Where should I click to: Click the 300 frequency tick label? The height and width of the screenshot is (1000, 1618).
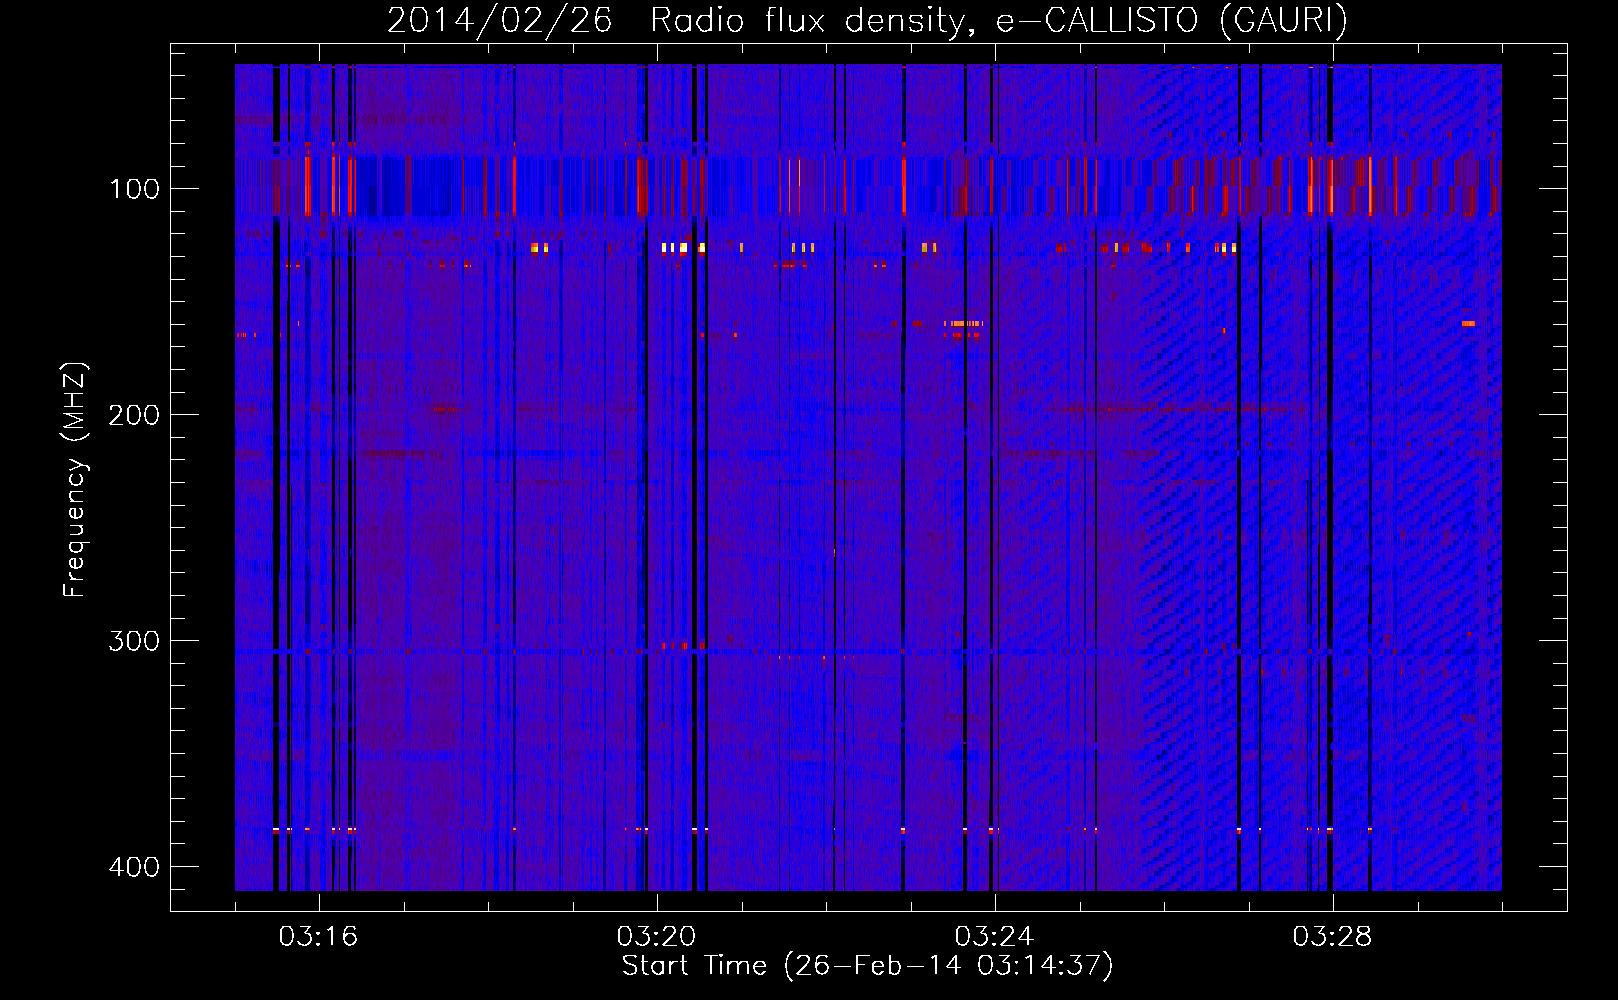[134, 641]
